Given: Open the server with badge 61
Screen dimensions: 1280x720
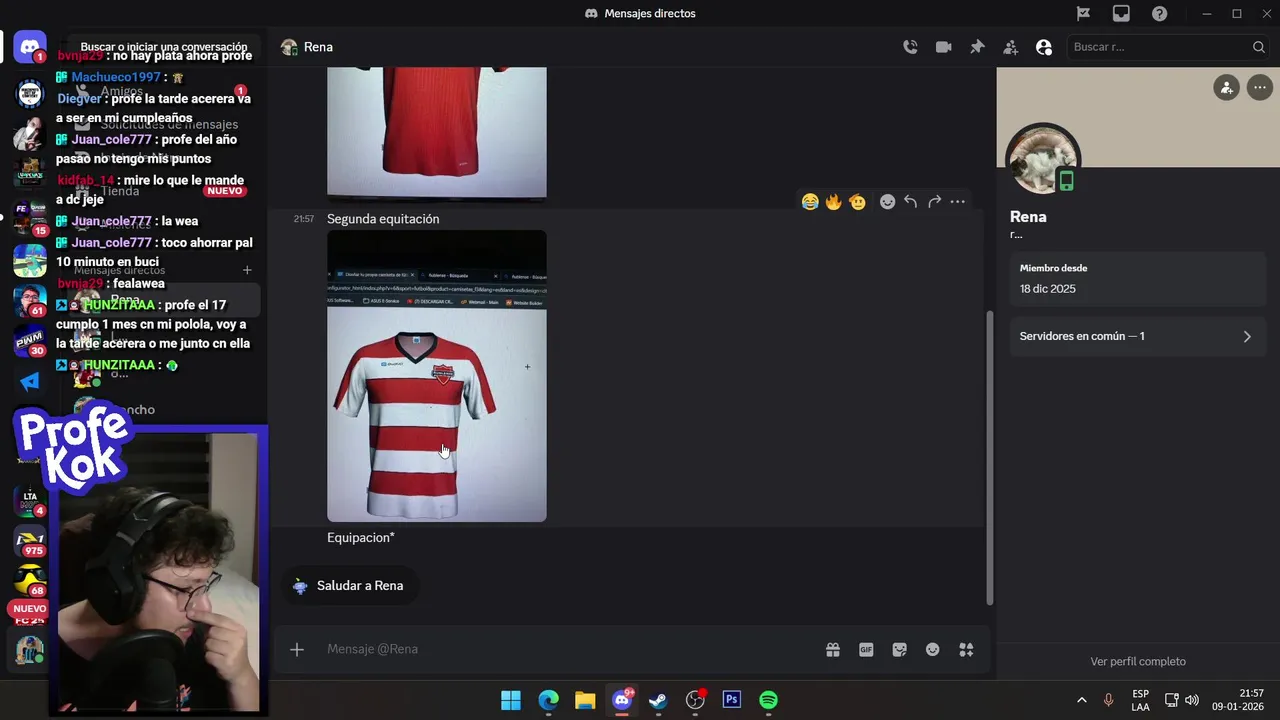Looking at the screenshot, I should pyautogui.click(x=30, y=301).
